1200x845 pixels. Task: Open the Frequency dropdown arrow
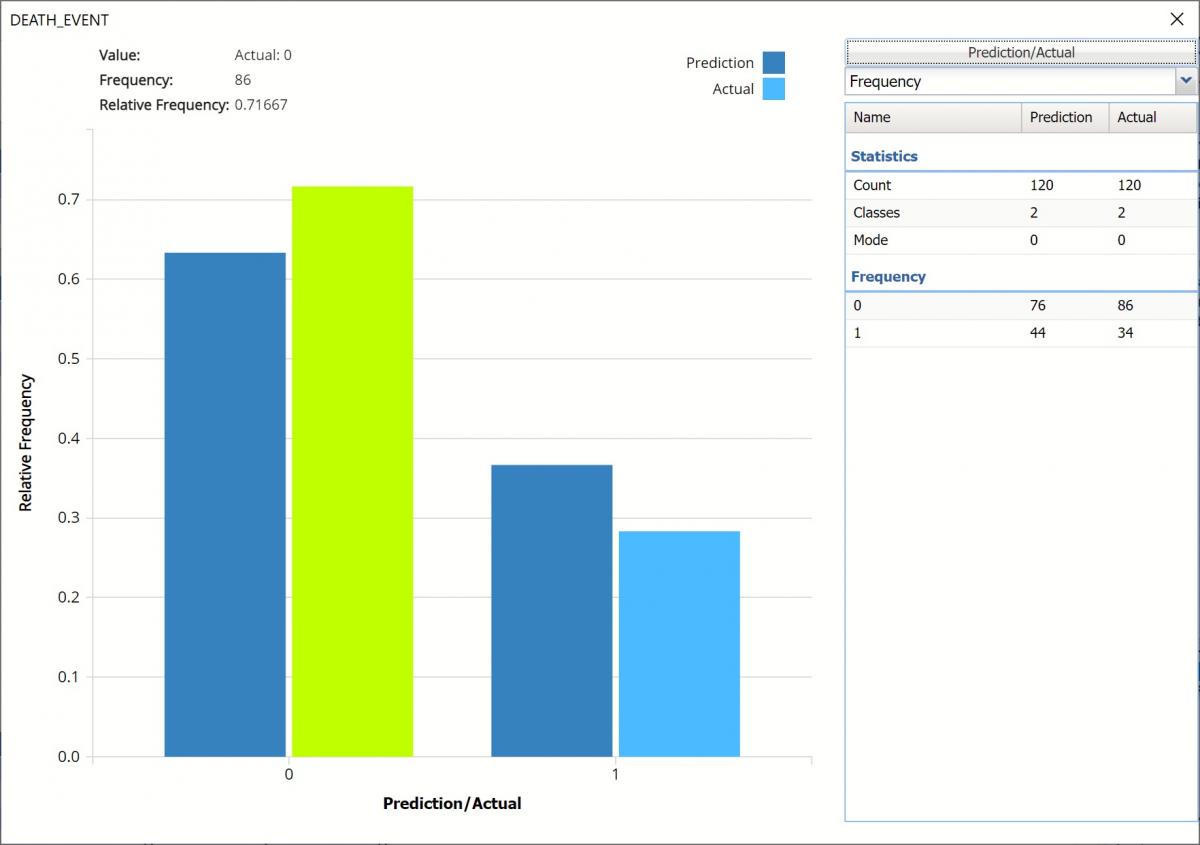tap(1186, 81)
